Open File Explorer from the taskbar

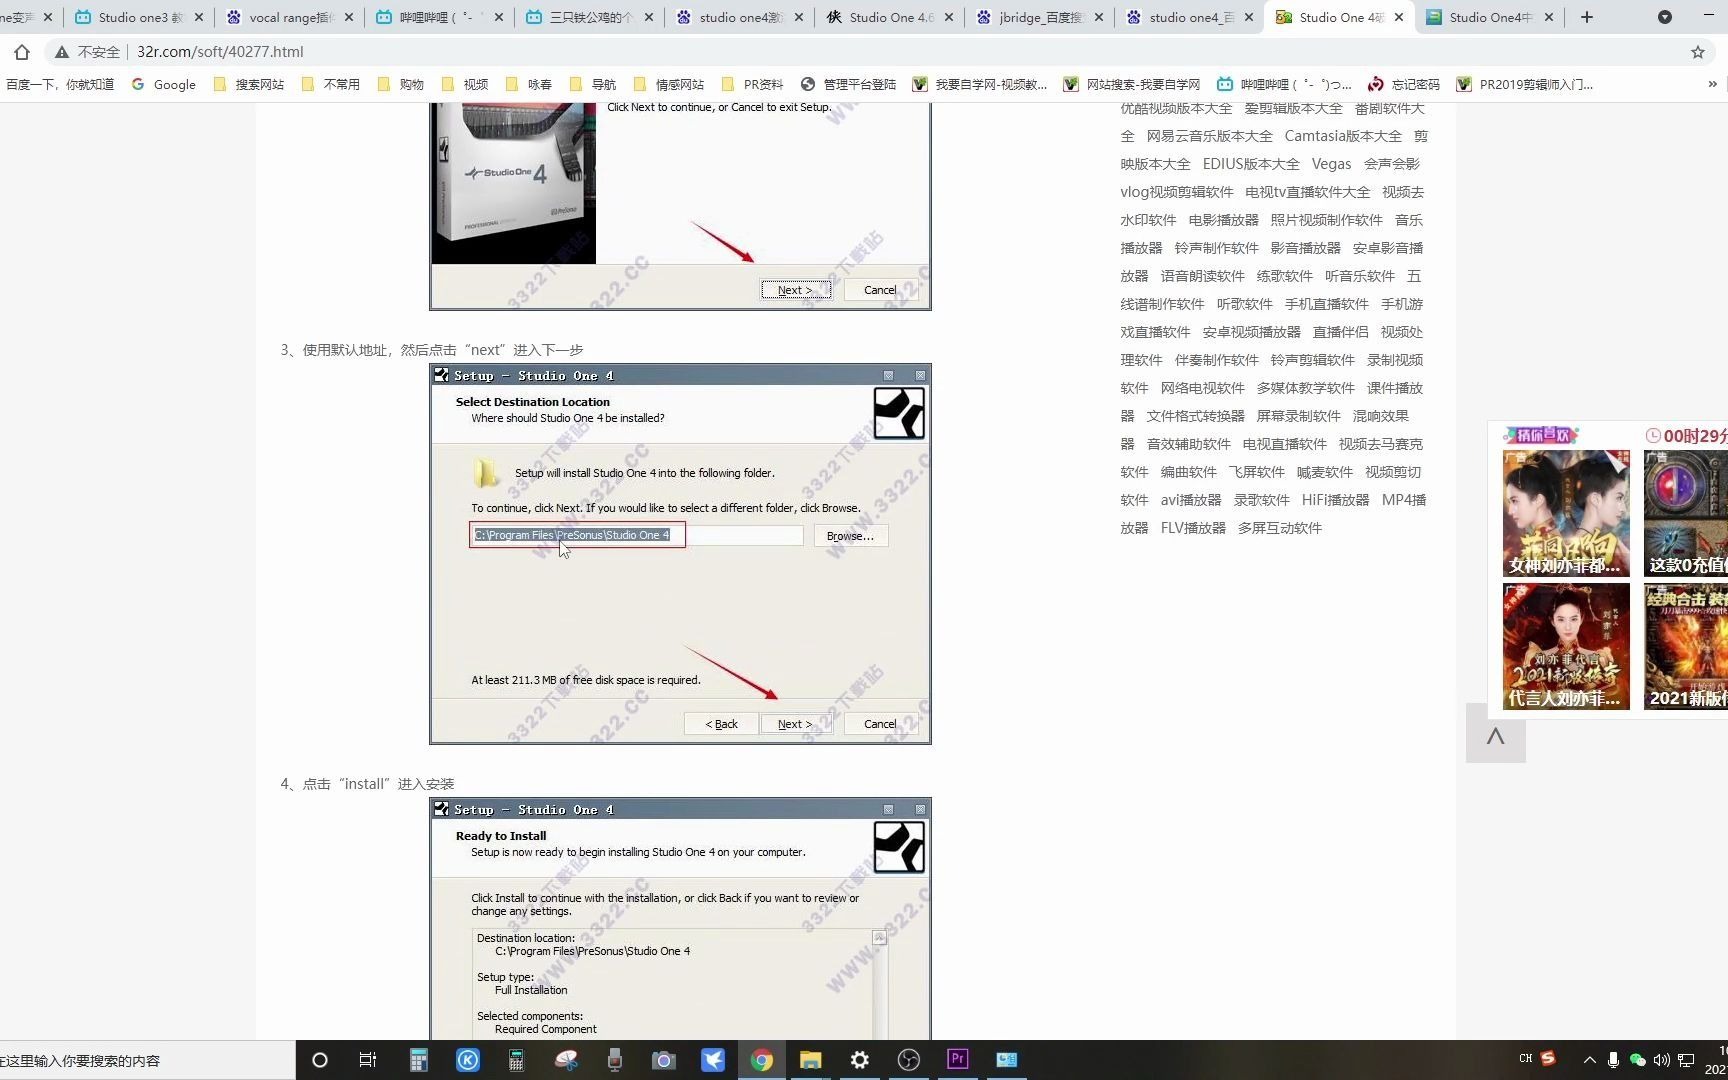tap(810, 1060)
